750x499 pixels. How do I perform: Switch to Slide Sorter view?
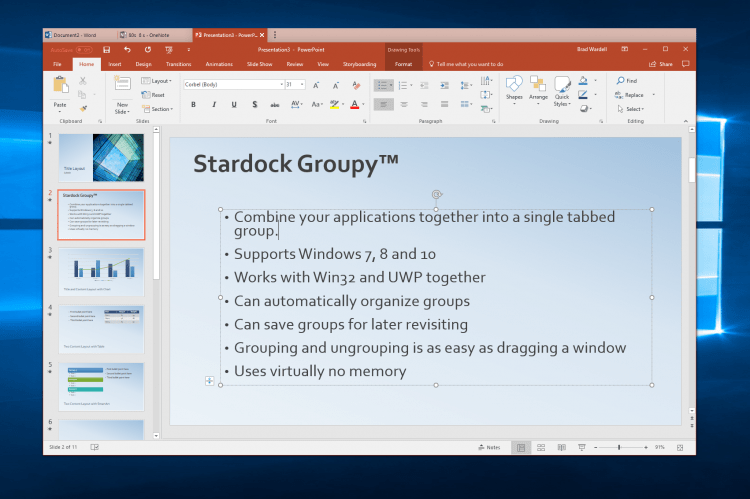coord(541,447)
